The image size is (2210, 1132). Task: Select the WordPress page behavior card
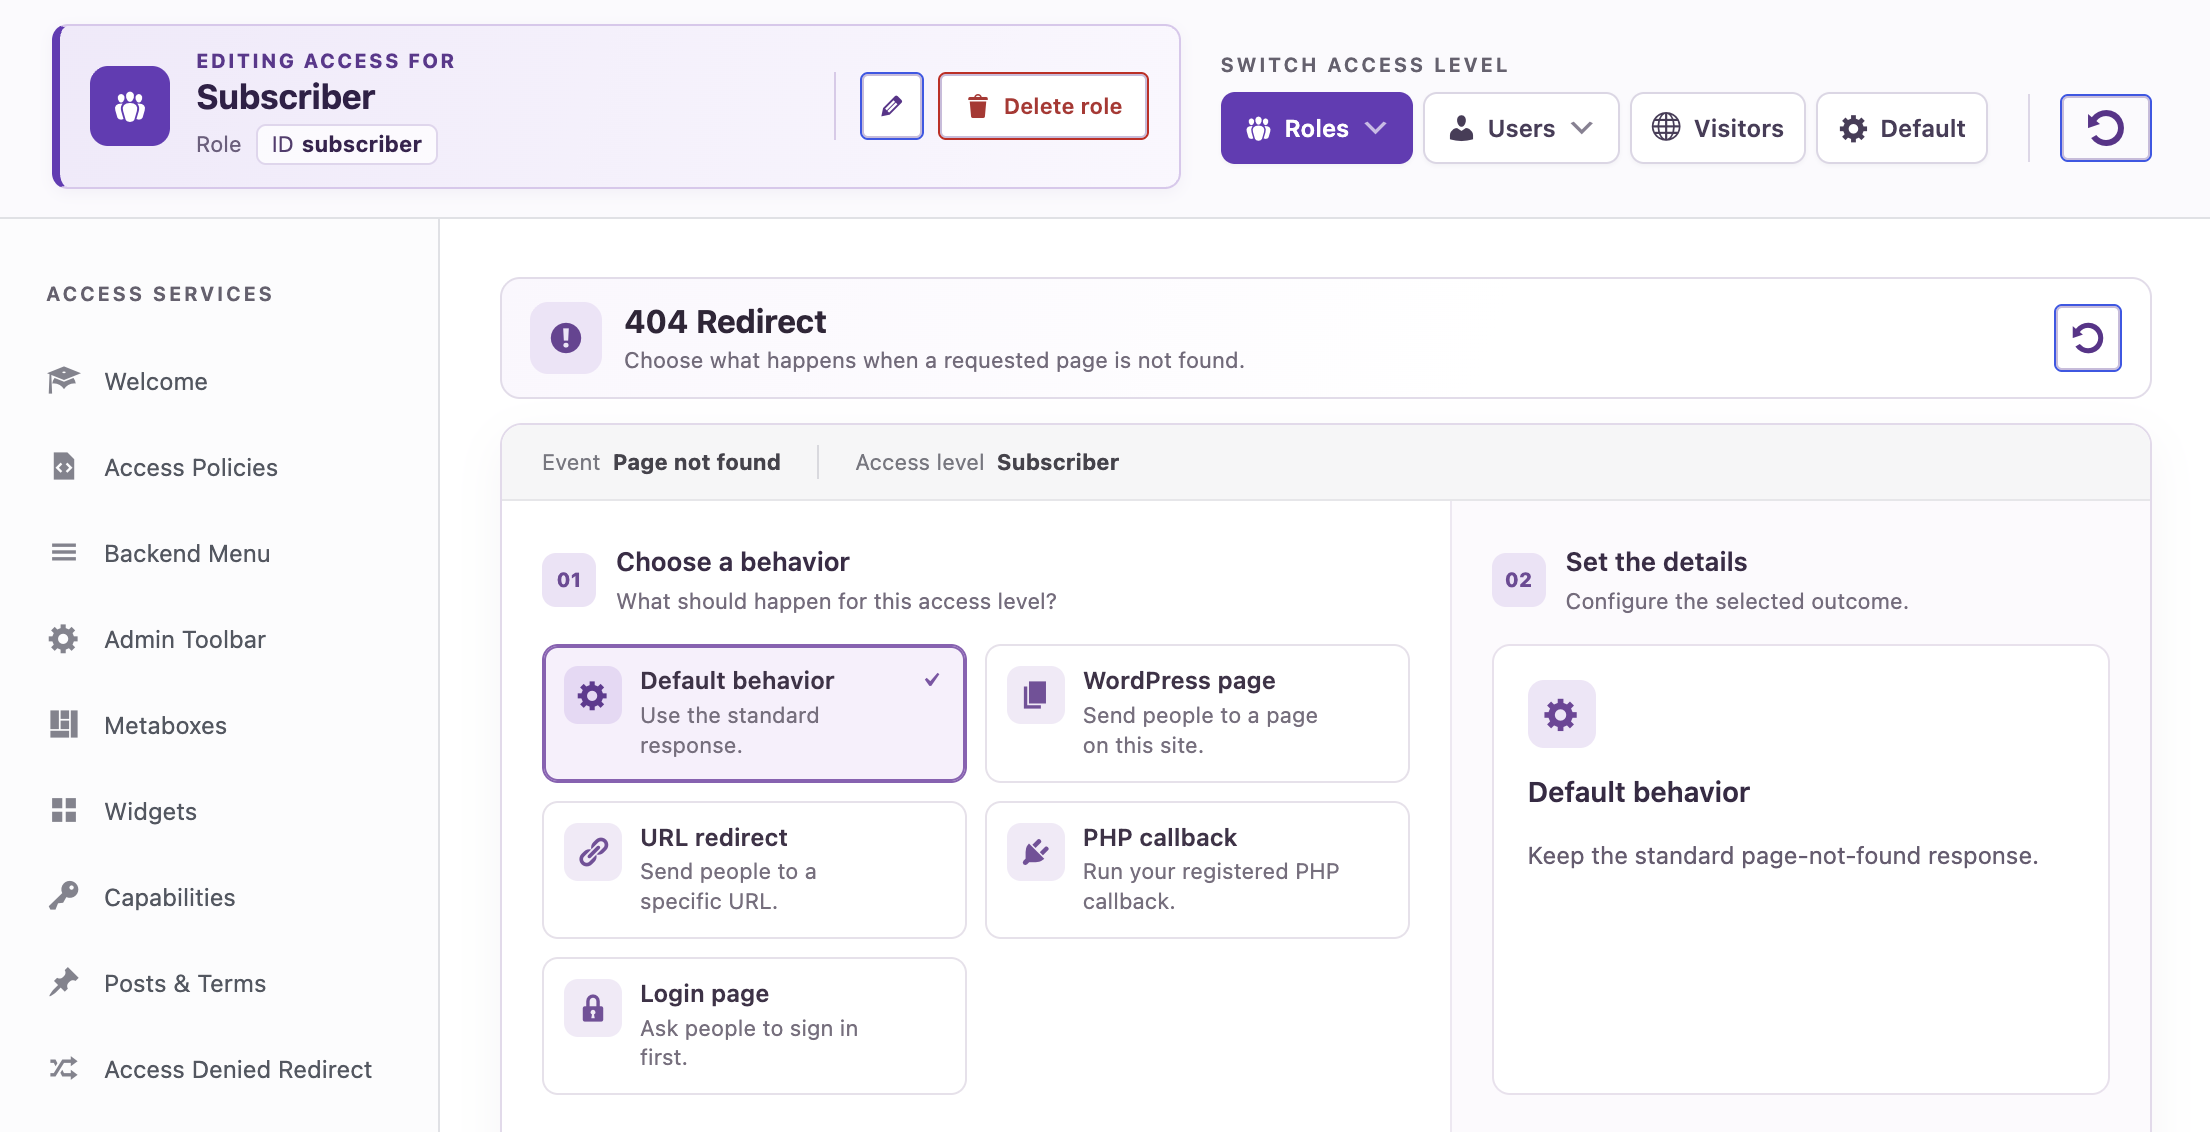[x=1197, y=713]
